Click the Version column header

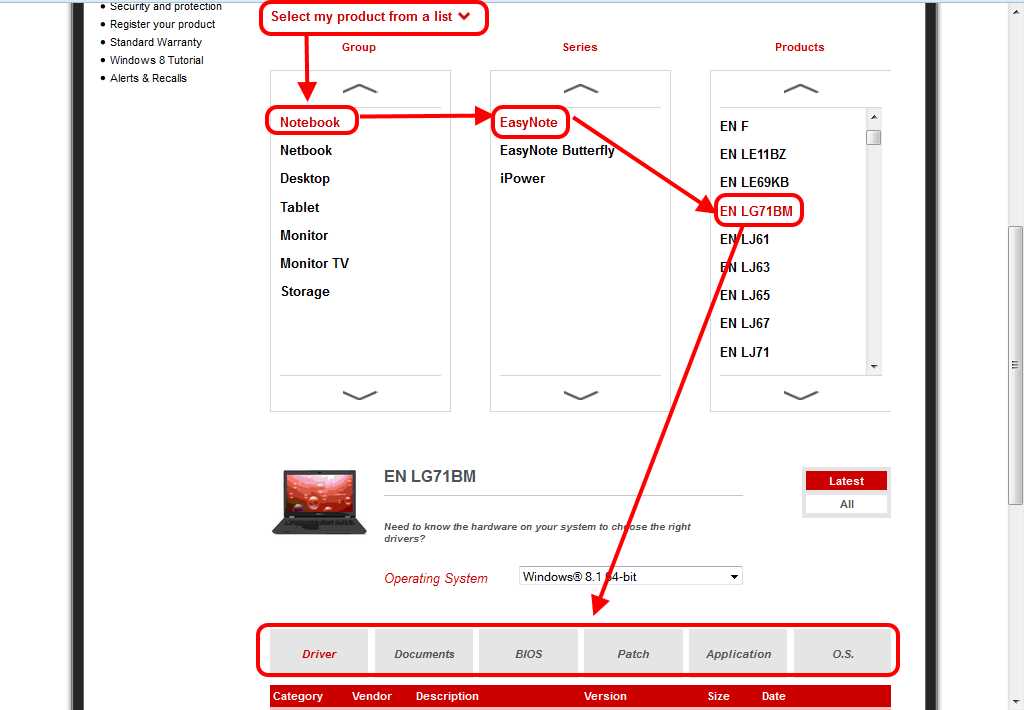click(x=605, y=696)
